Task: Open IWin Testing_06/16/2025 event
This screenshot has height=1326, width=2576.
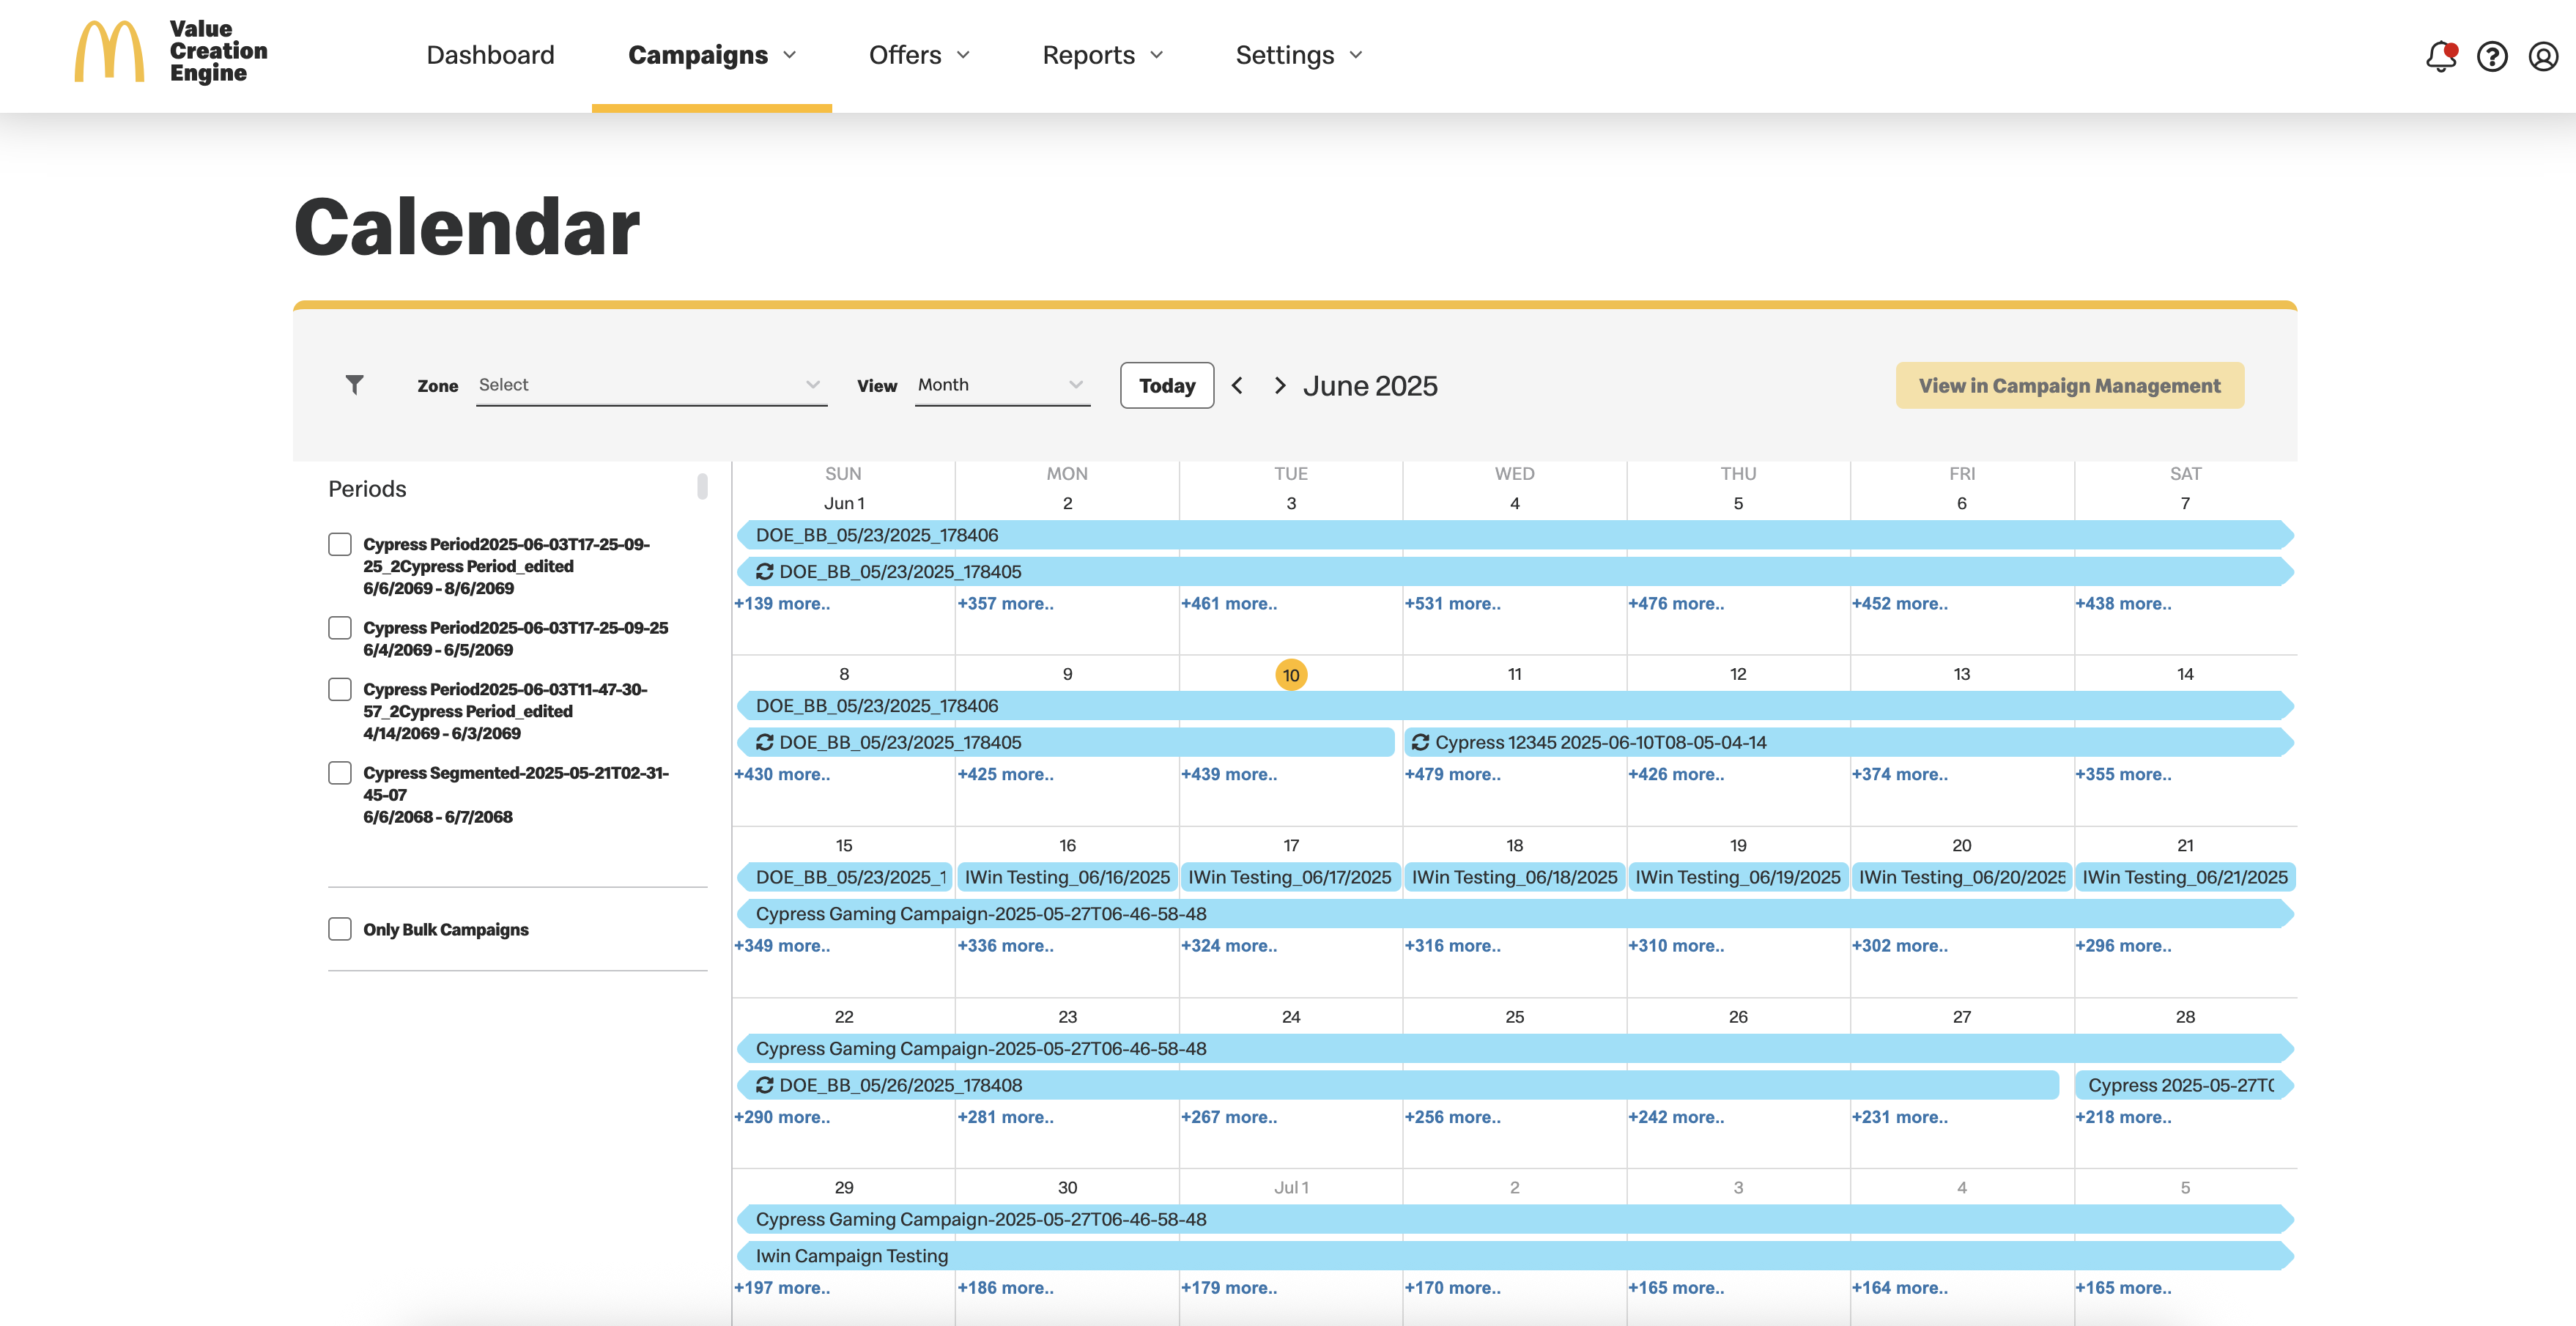Action: [1067, 877]
